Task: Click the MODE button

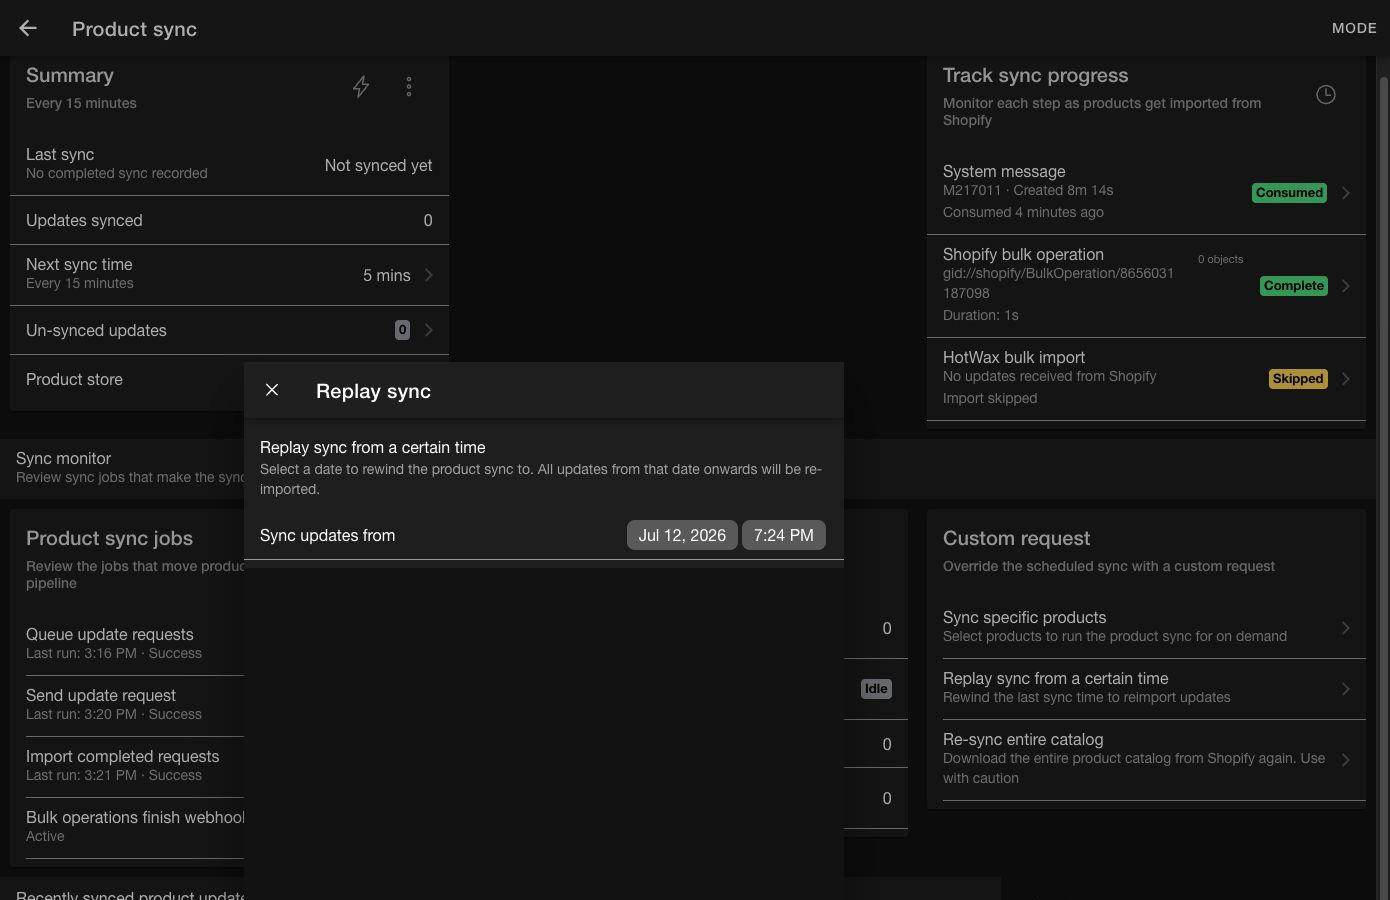Action: tap(1354, 28)
